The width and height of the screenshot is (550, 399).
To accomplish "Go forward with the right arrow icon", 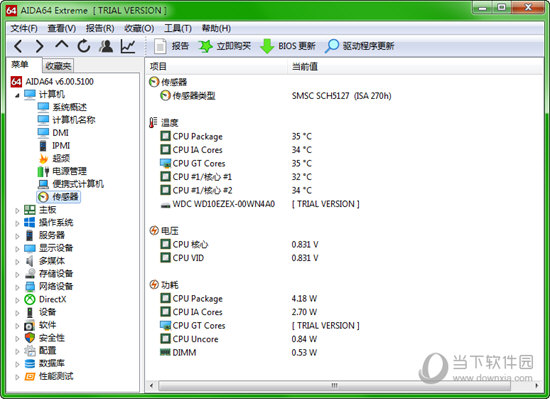I will 39,46.
